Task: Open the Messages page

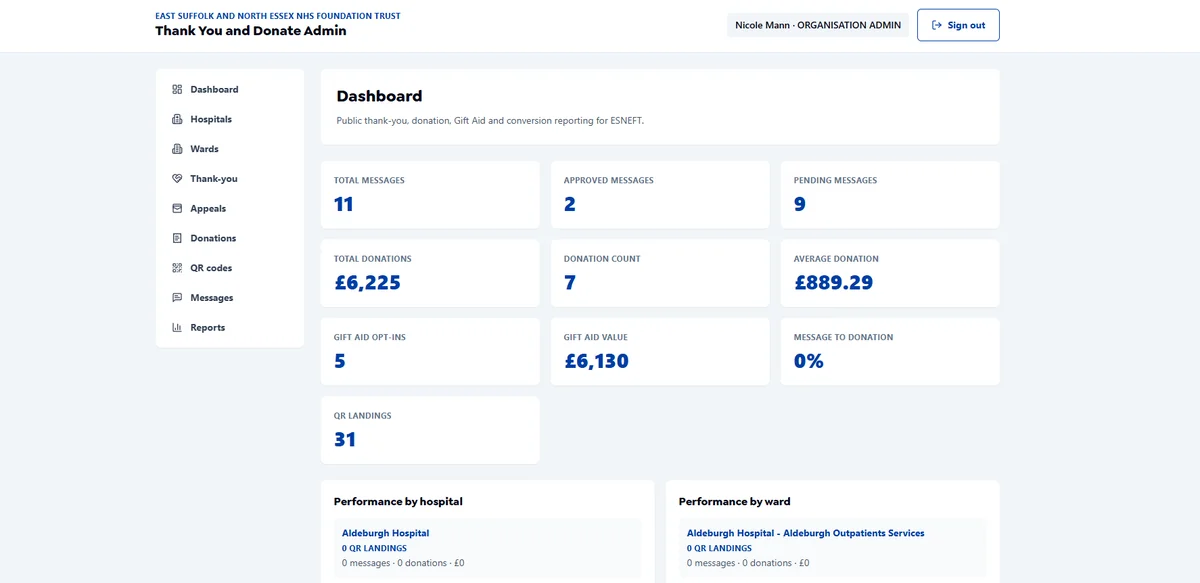Action: tap(230, 298)
